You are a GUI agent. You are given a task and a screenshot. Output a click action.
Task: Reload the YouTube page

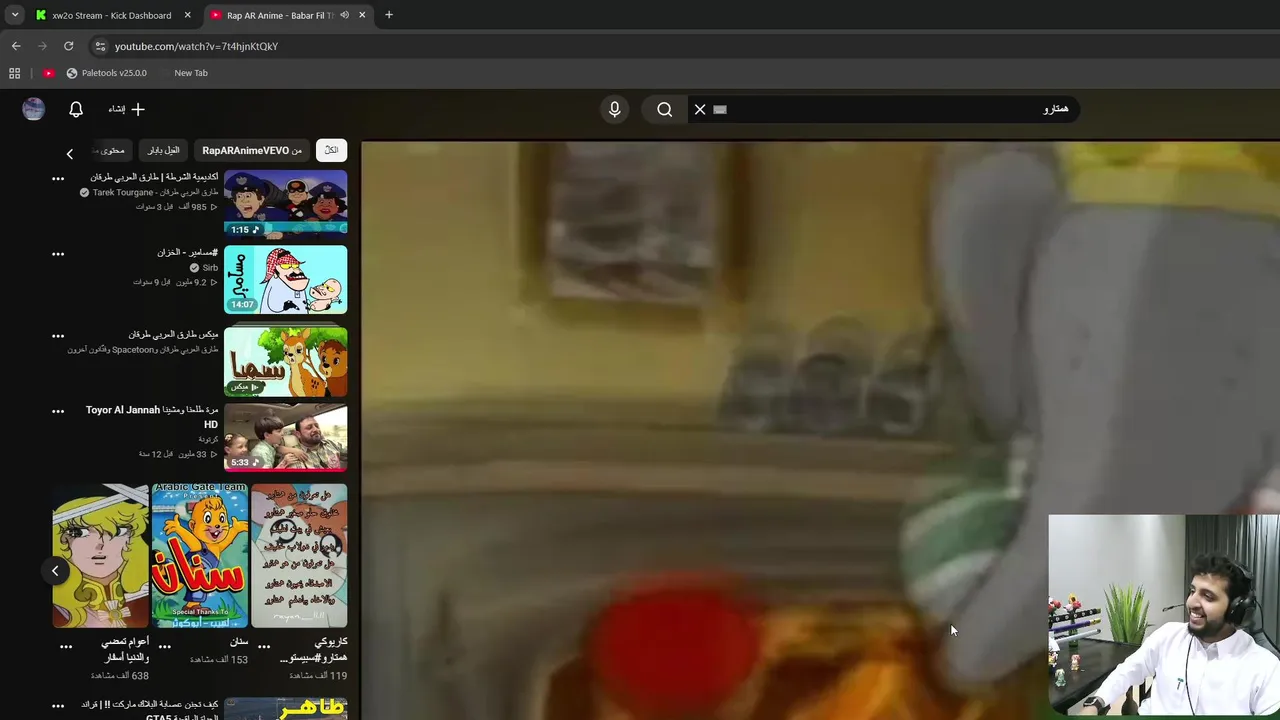[68, 46]
